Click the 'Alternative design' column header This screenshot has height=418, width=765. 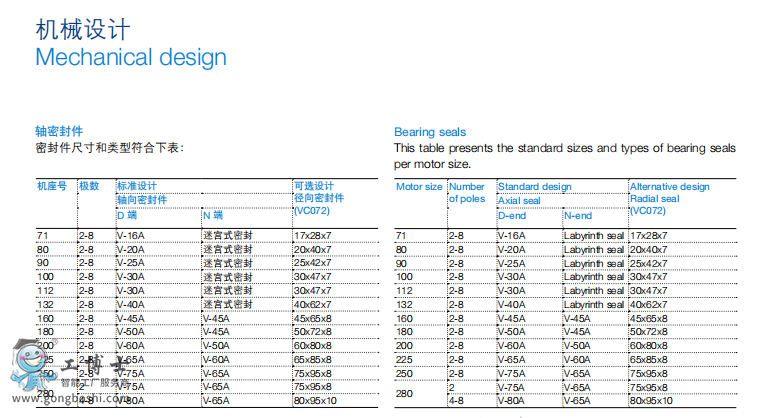click(669, 187)
